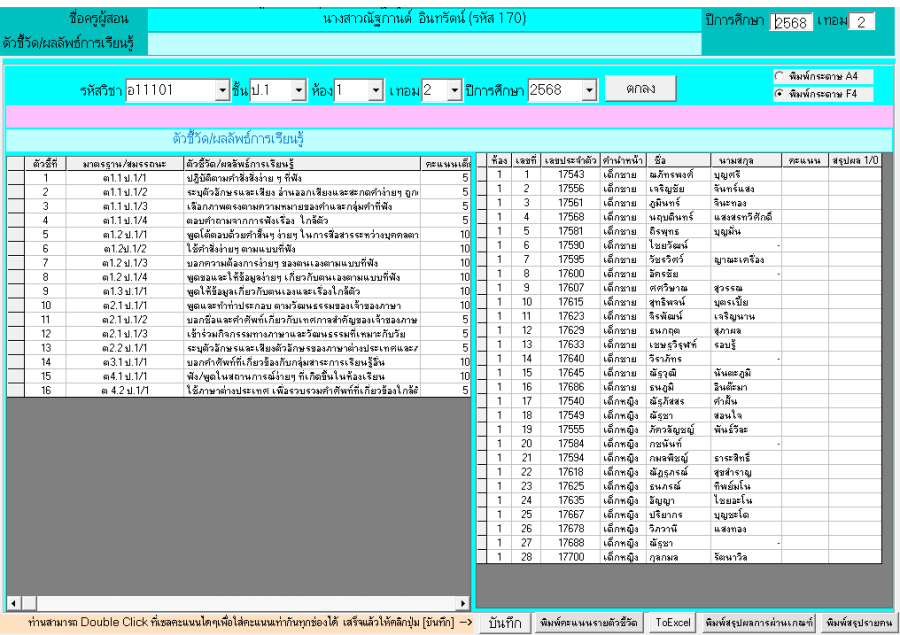Click score cell for student 17543
Screen dimensions: 900x635
coord(803,174)
